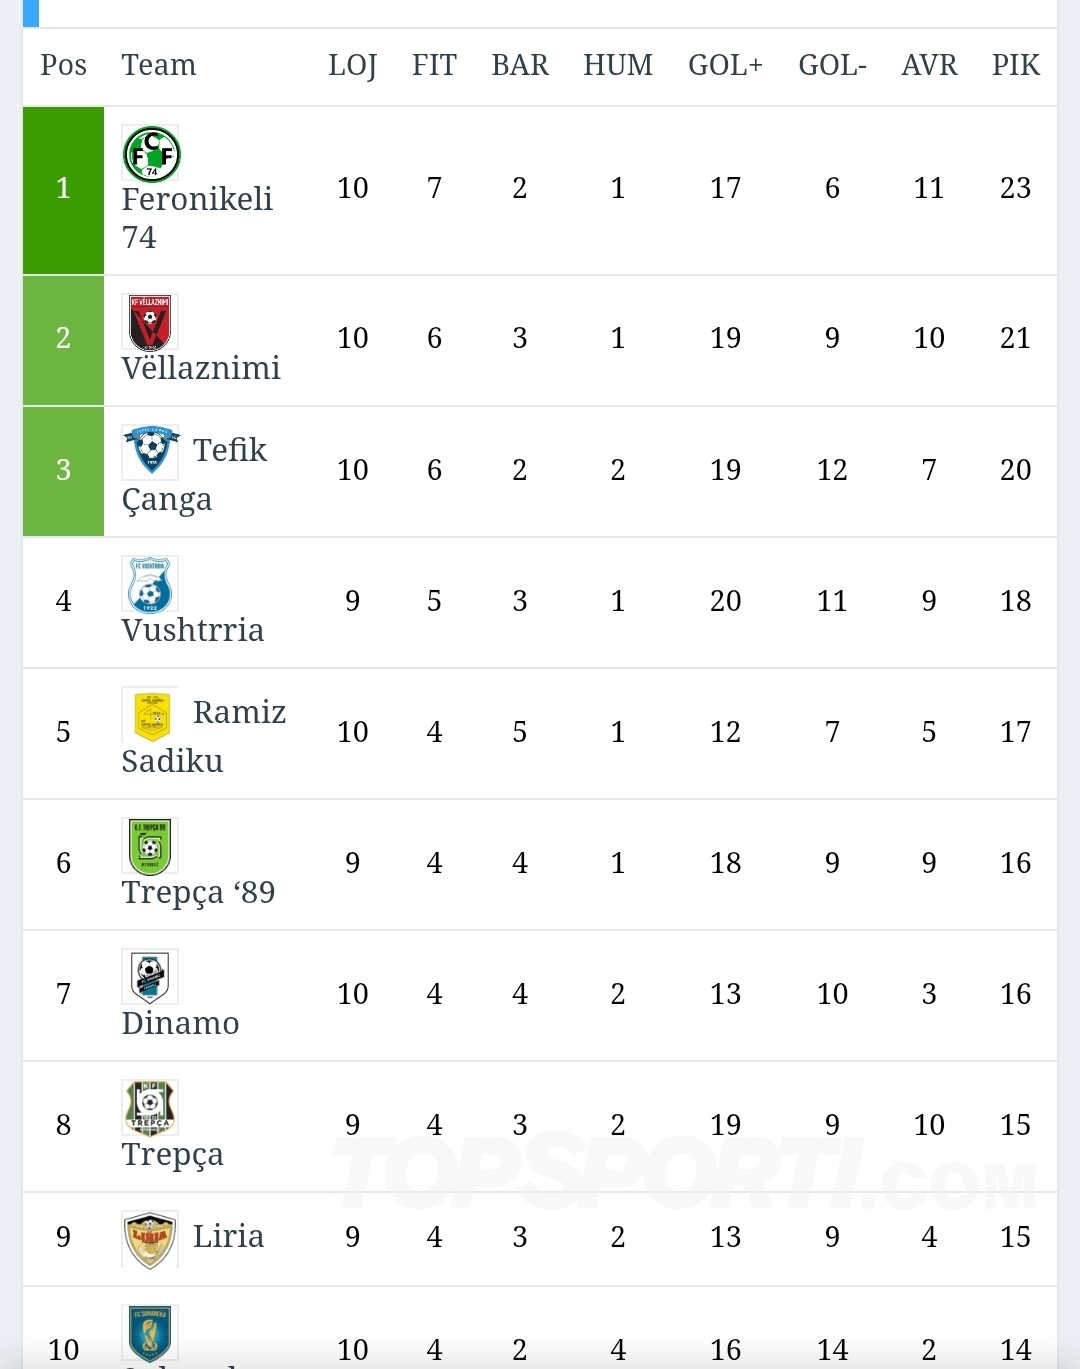Click the Tefik Çanga club badge
Screen dimensions: 1080x1369
coord(150,452)
